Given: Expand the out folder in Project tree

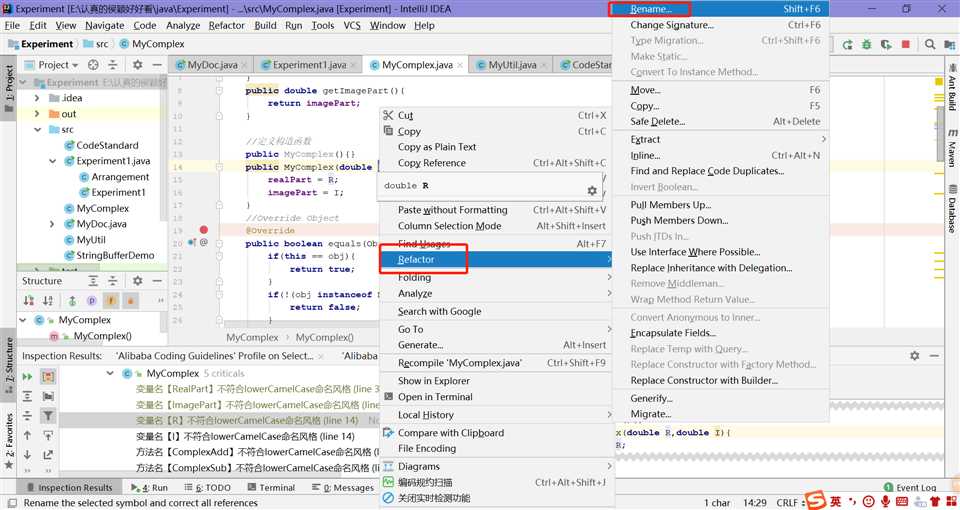Looking at the screenshot, I should [37, 114].
